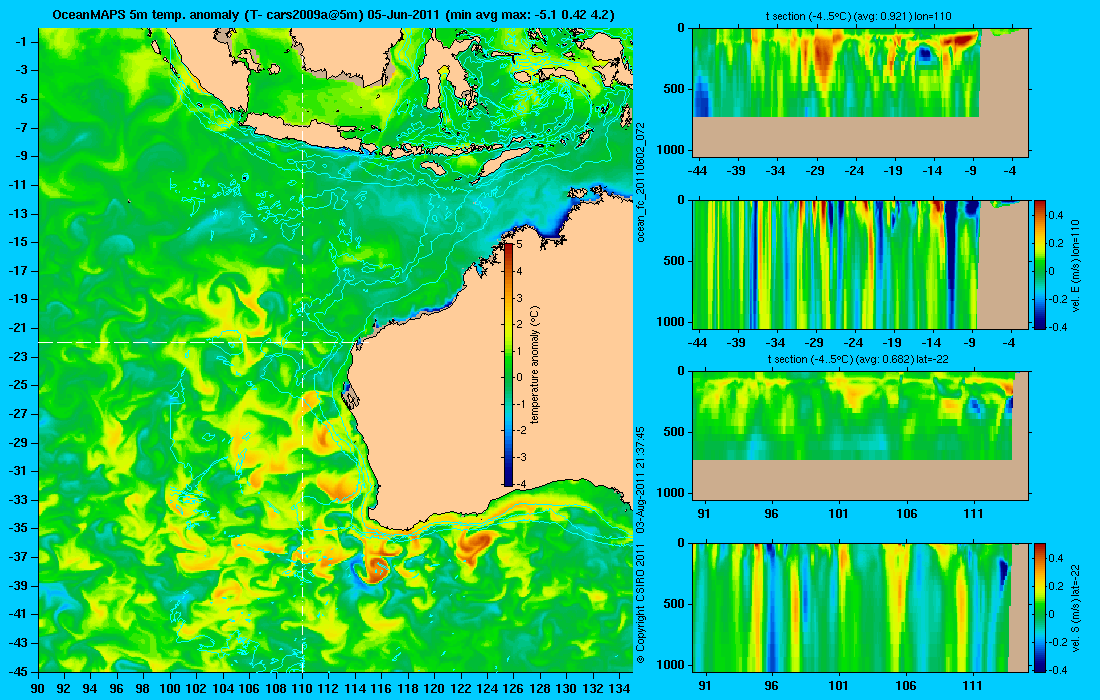Click the '91' tick under the lat=-22 temperature section
Screen dimensions: 1100x700
(x=704, y=514)
